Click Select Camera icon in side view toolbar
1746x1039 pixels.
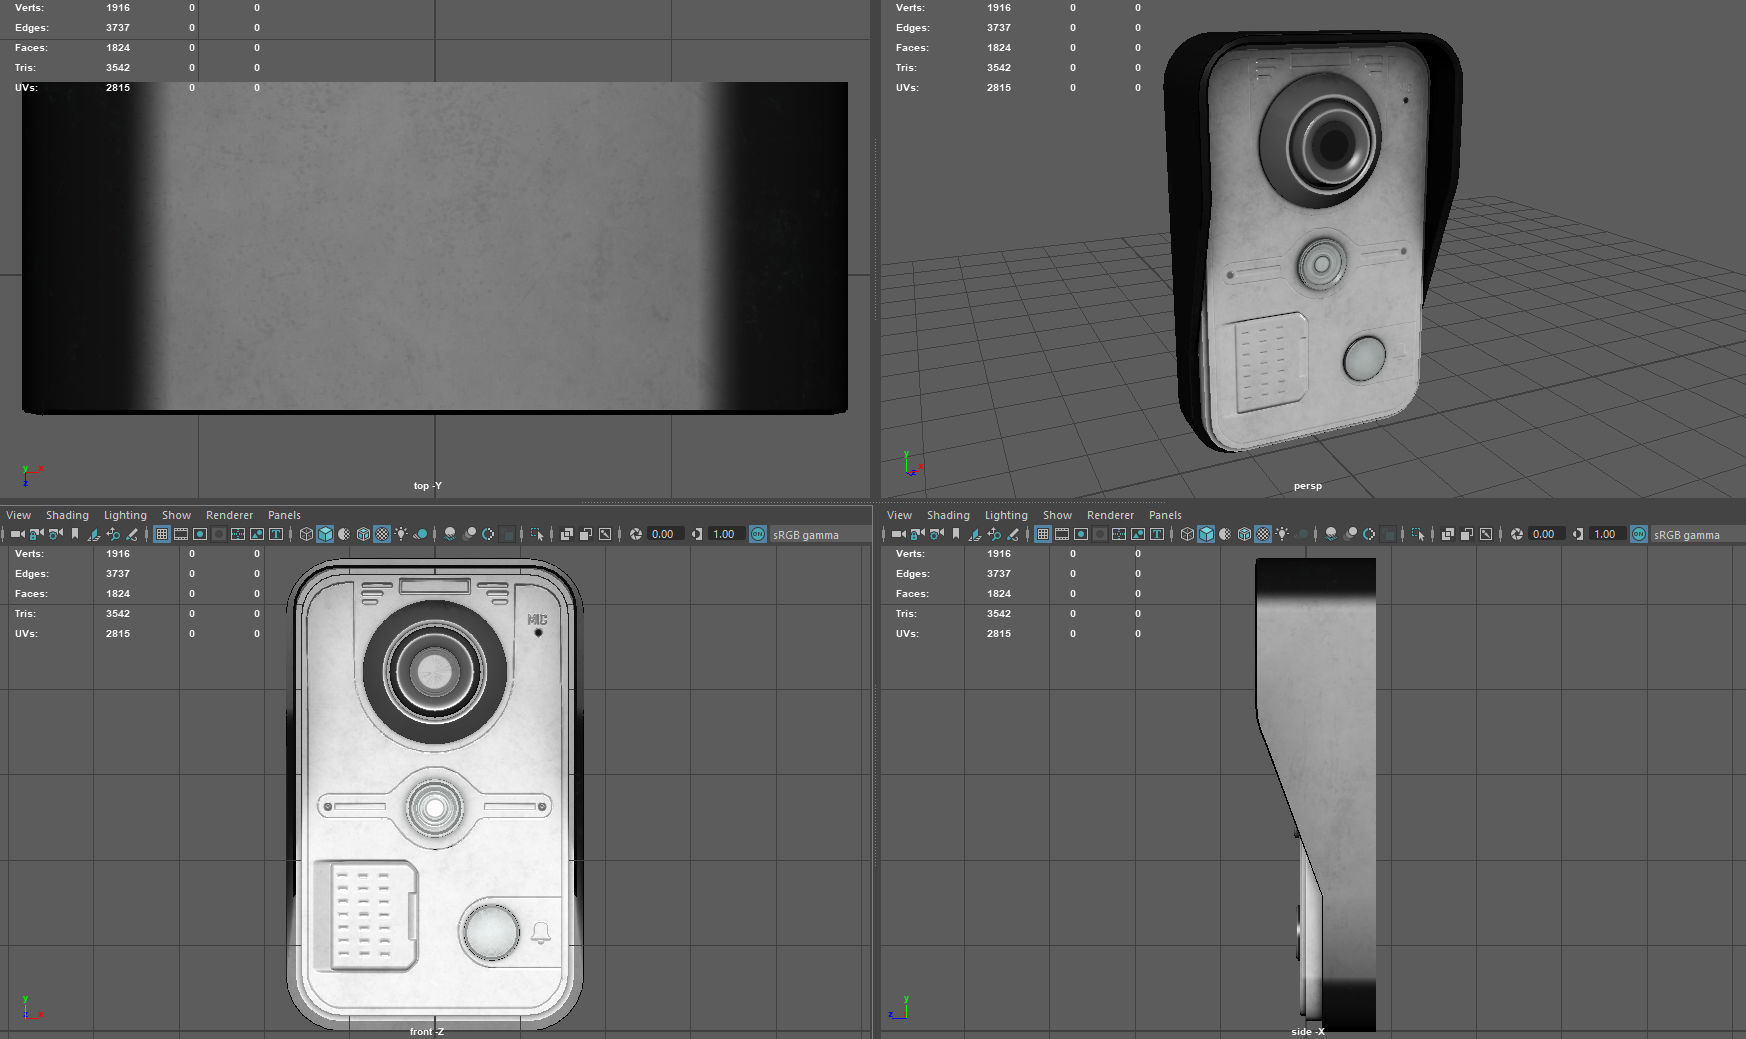pos(898,534)
